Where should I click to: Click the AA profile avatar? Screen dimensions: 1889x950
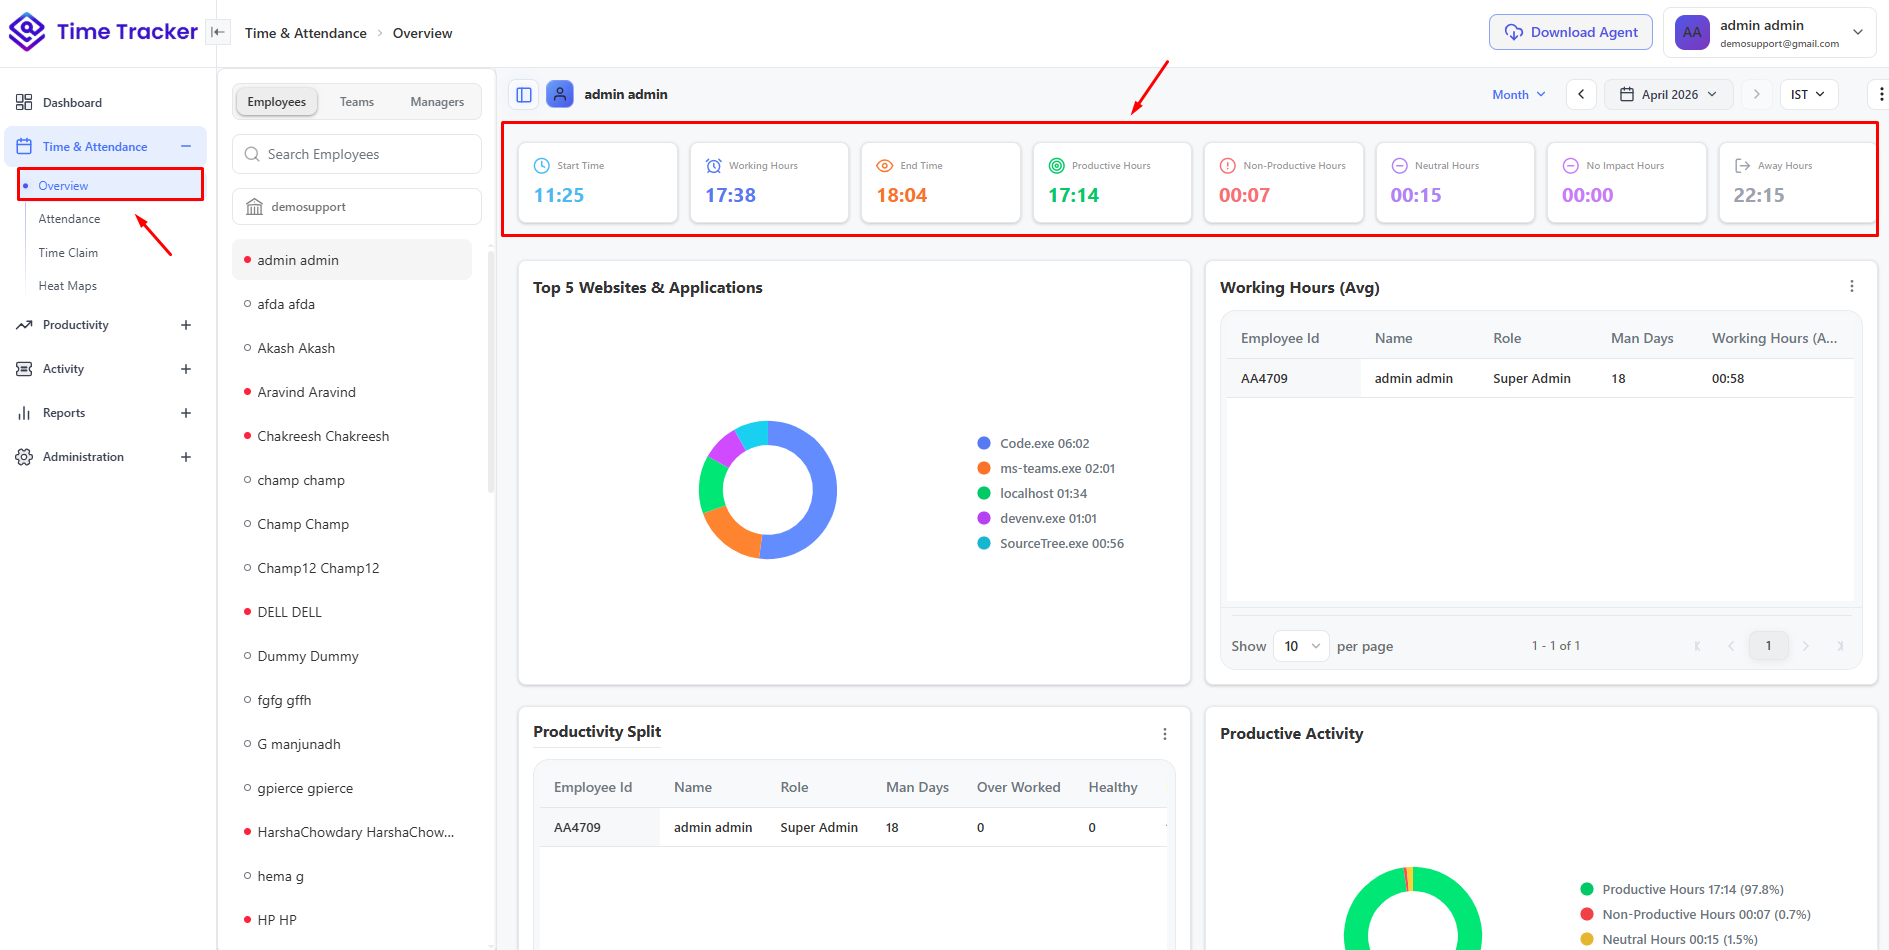point(1692,32)
